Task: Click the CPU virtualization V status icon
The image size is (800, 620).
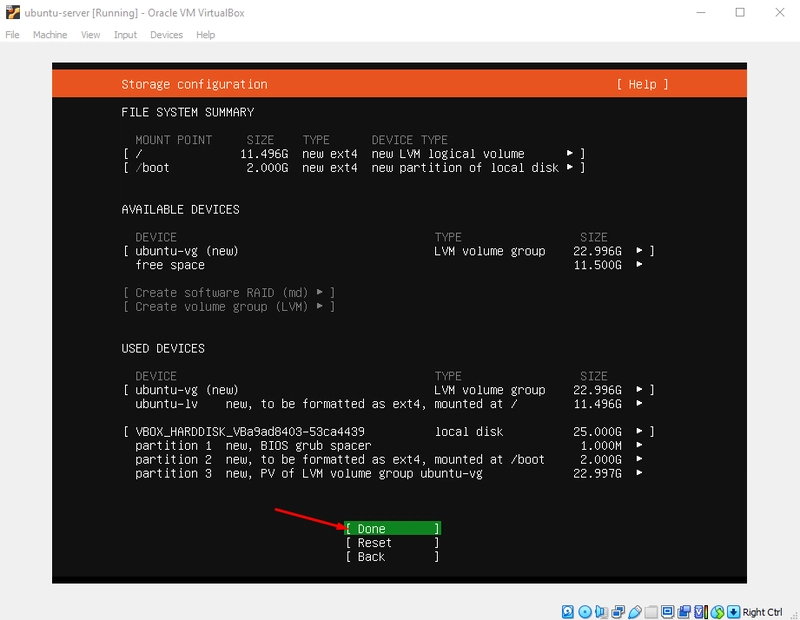Action: tap(701, 612)
